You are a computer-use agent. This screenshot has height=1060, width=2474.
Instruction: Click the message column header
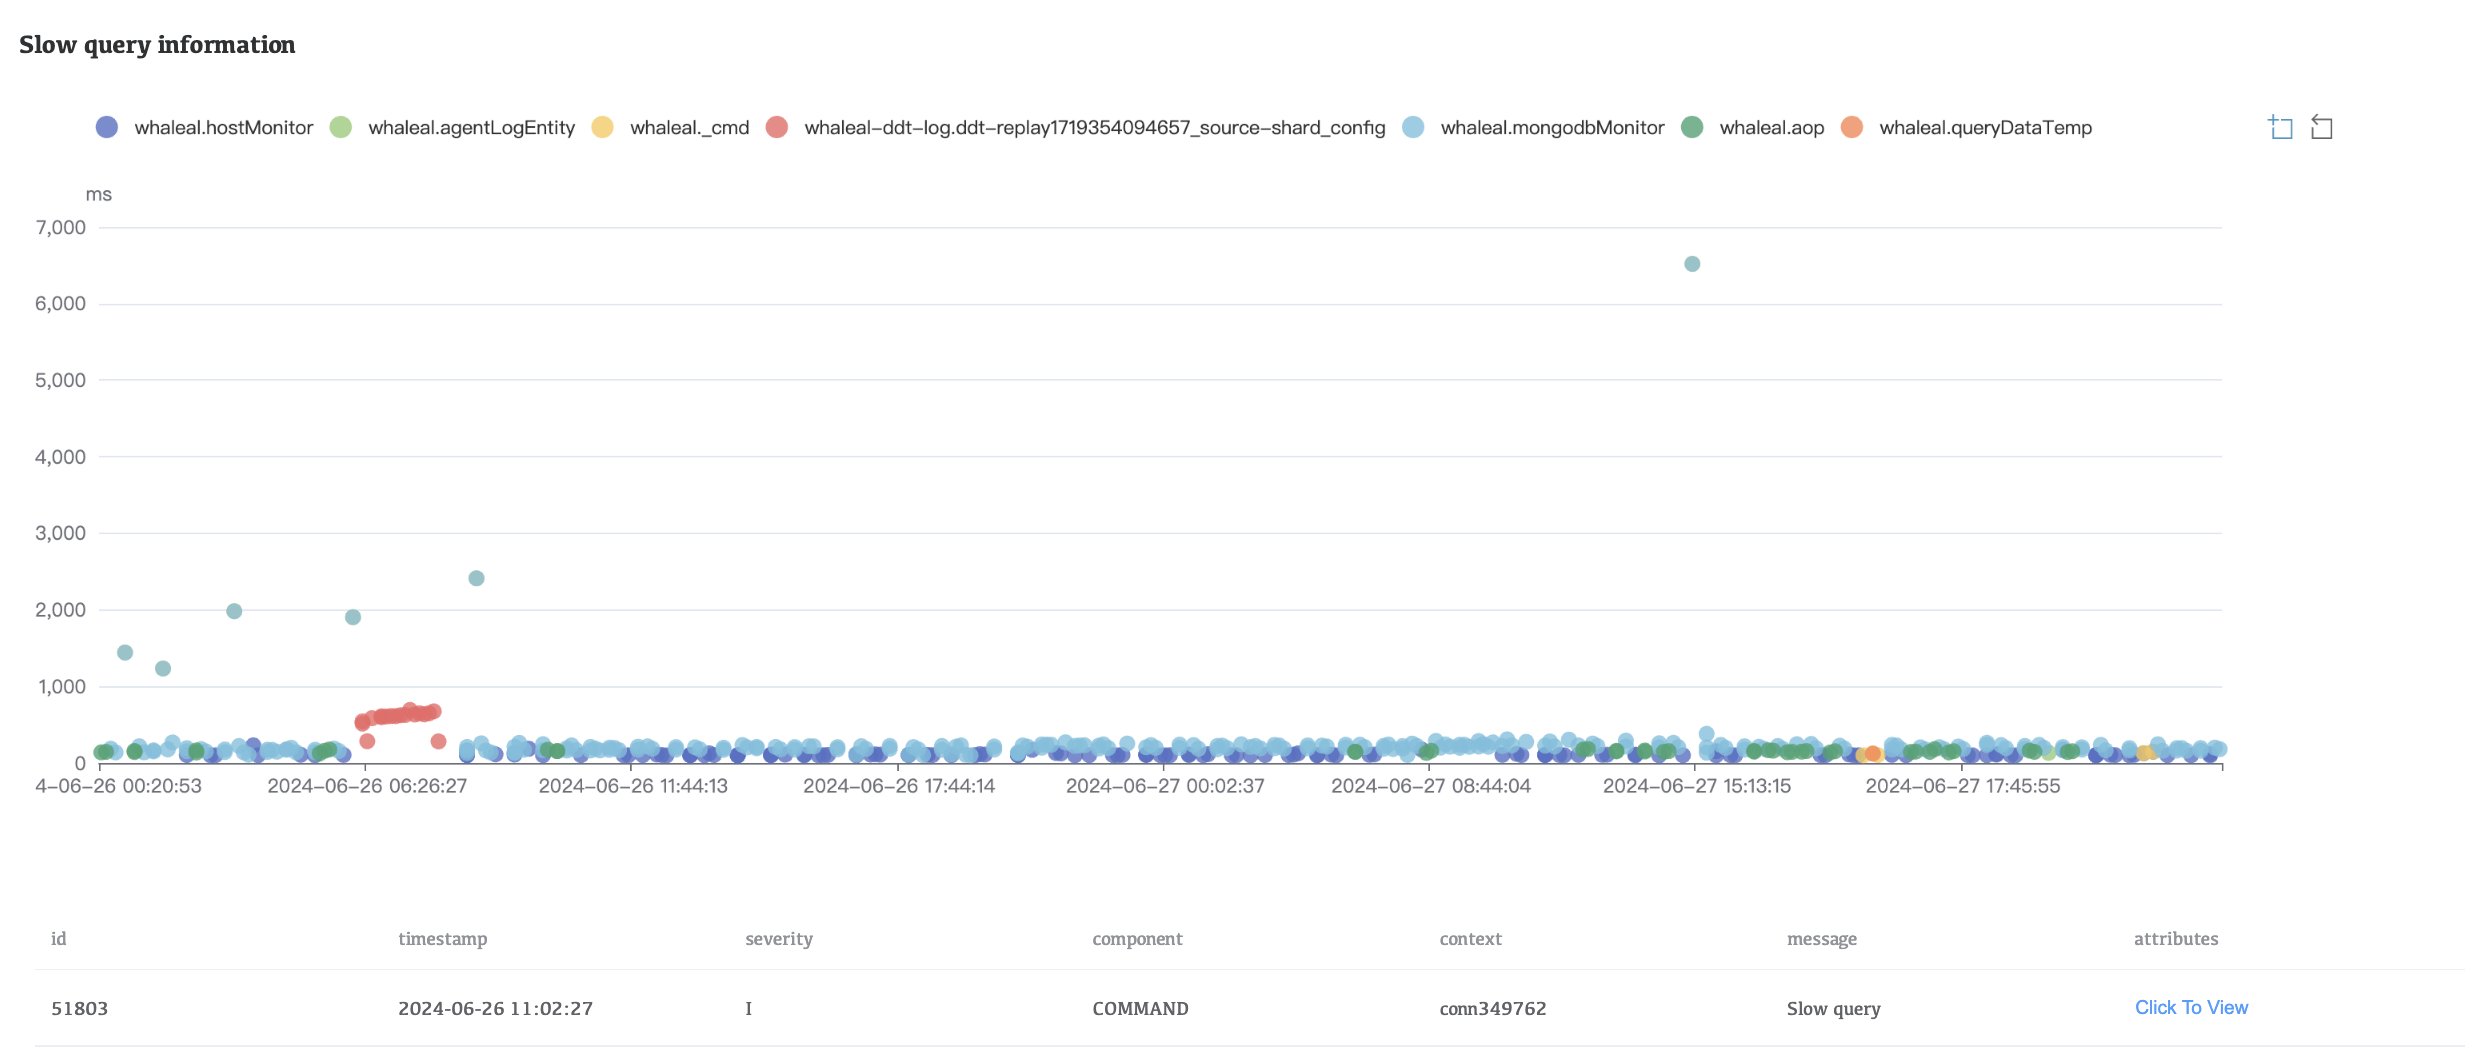click(x=1821, y=938)
